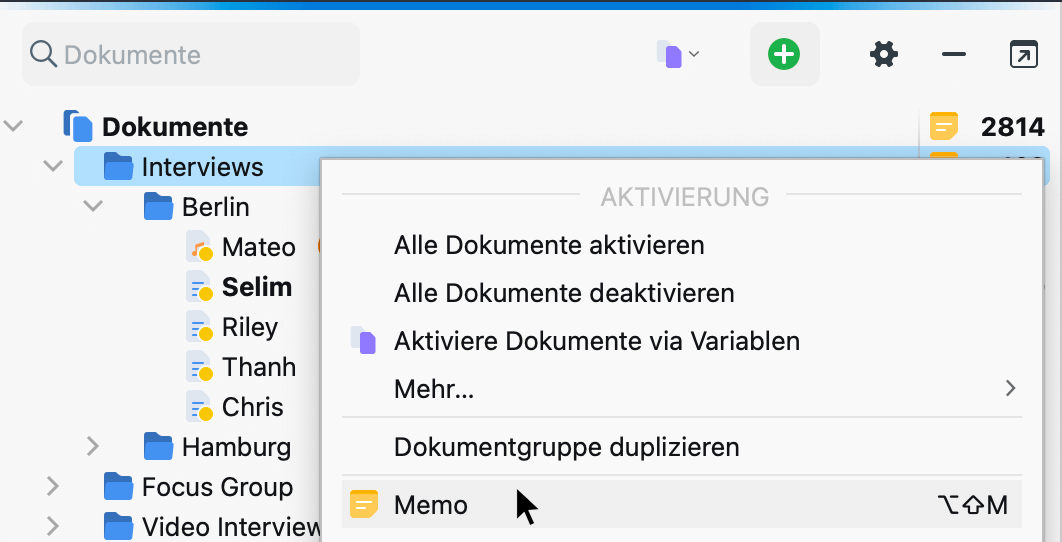
Task: Select the Riley document
Action: pos(250,327)
